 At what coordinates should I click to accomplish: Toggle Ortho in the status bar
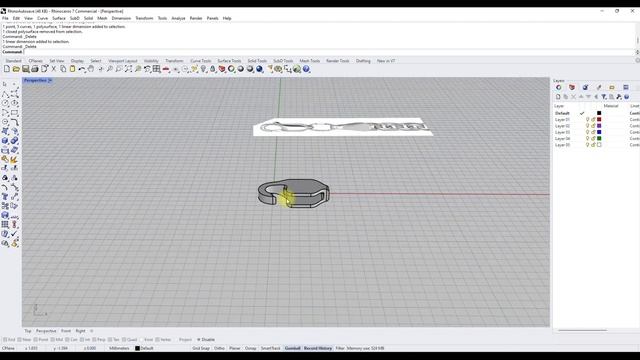pyautogui.click(x=219, y=348)
